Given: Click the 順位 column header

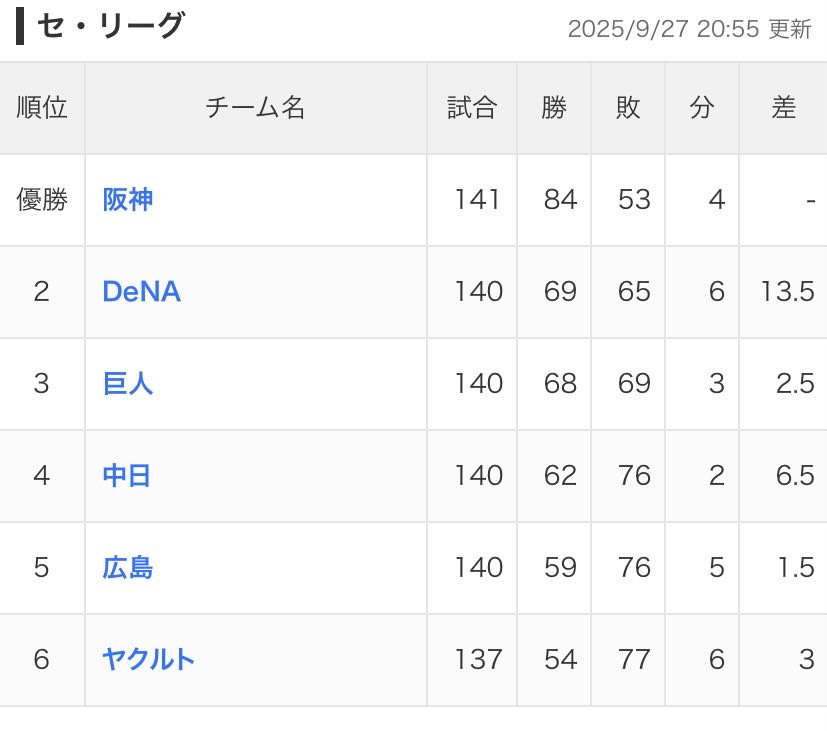Looking at the screenshot, I should [42, 108].
